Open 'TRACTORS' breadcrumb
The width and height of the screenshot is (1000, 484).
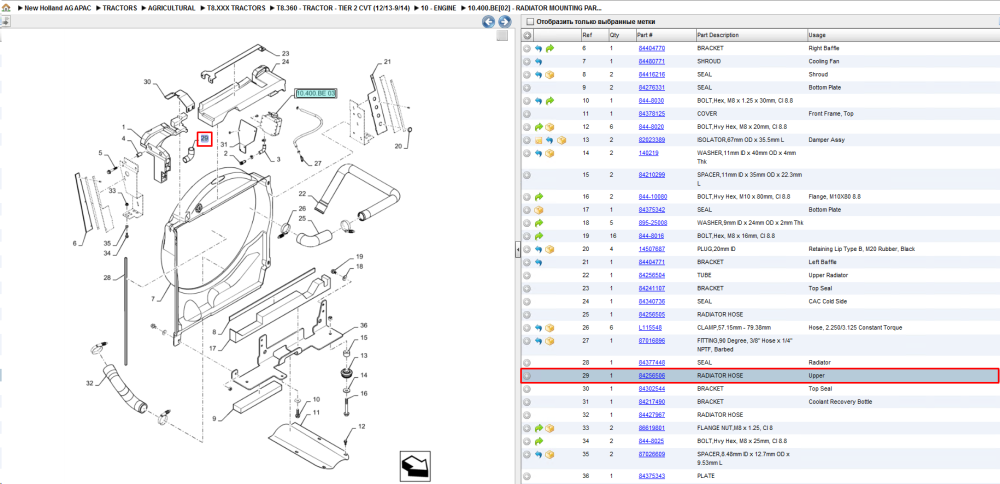click(x=120, y=9)
